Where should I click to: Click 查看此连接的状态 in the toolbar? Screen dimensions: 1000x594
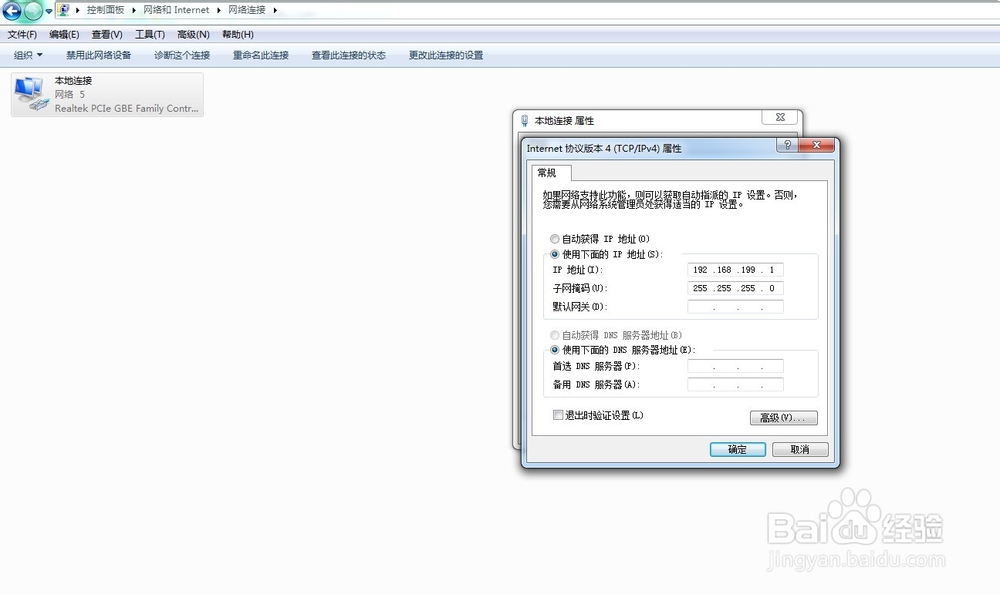coord(349,56)
